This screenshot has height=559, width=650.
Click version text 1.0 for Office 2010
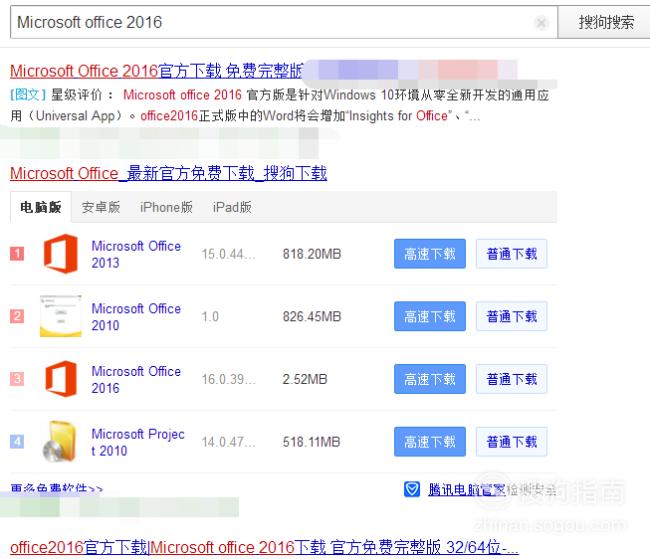click(210, 316)
